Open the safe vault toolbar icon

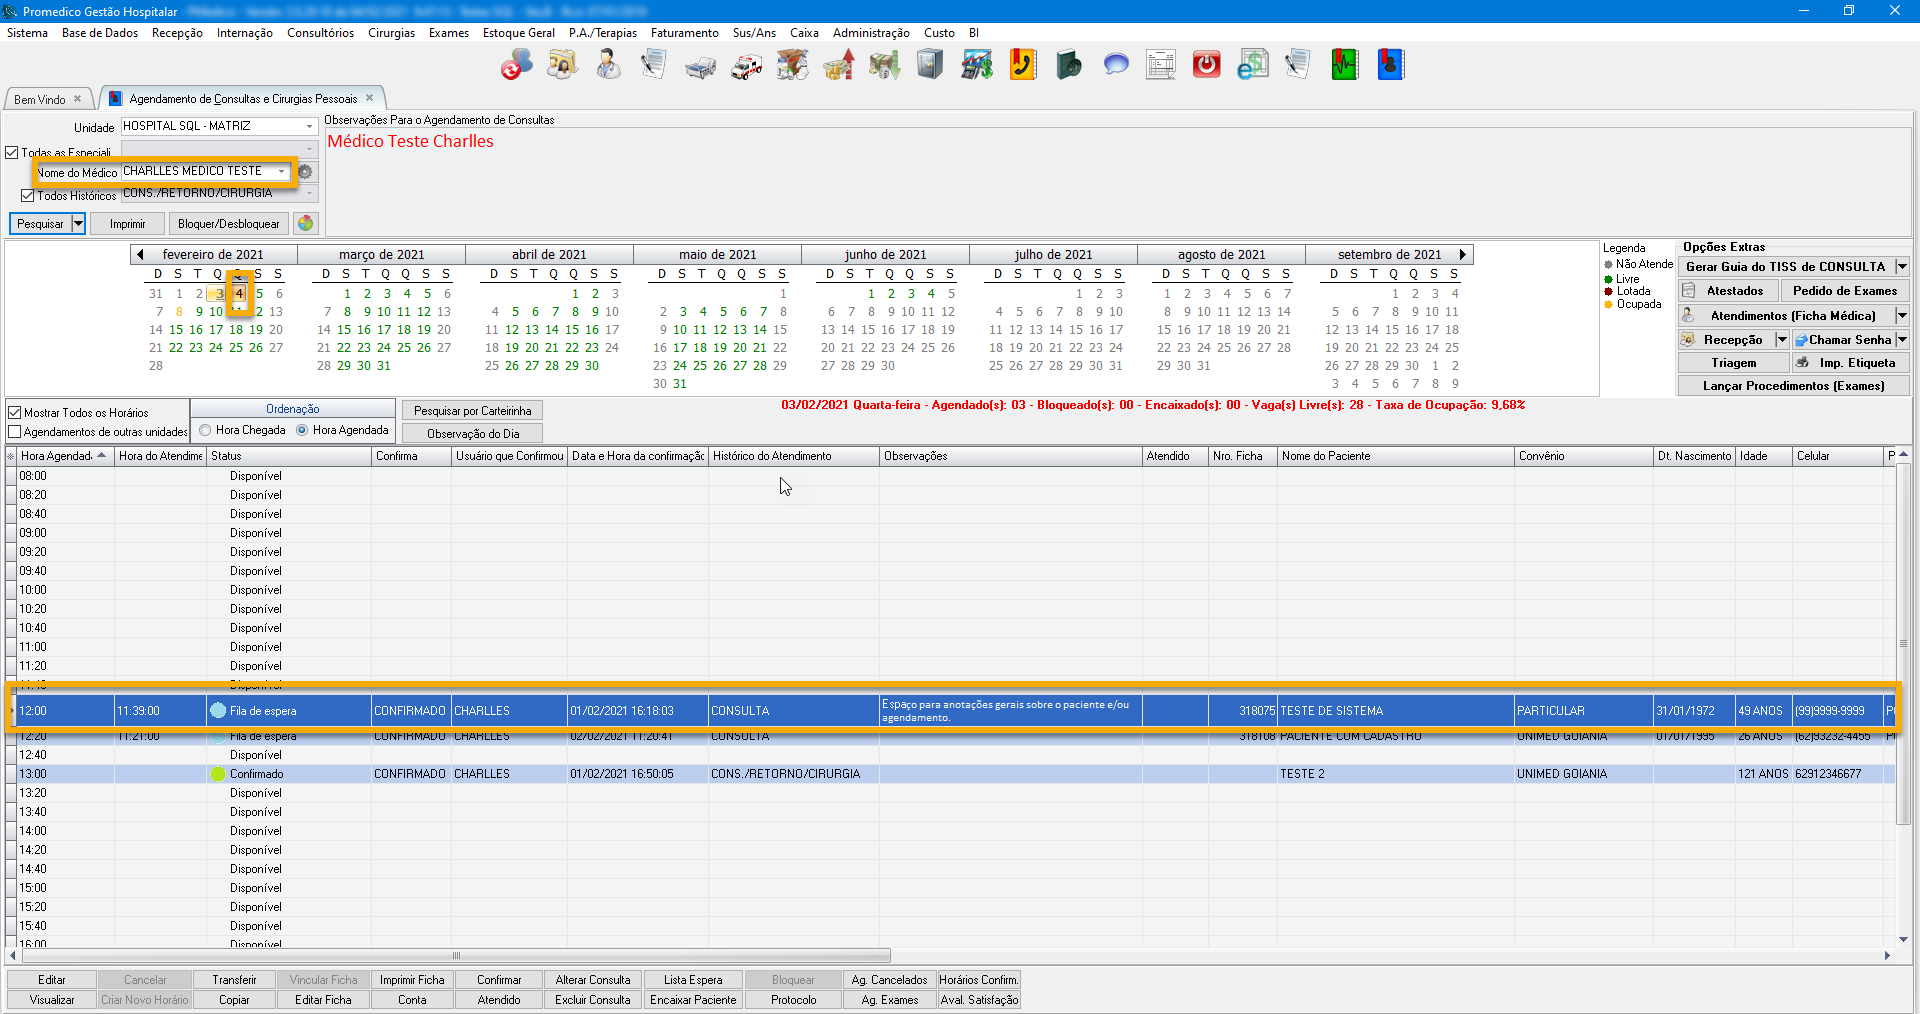[x=930, y=65]
